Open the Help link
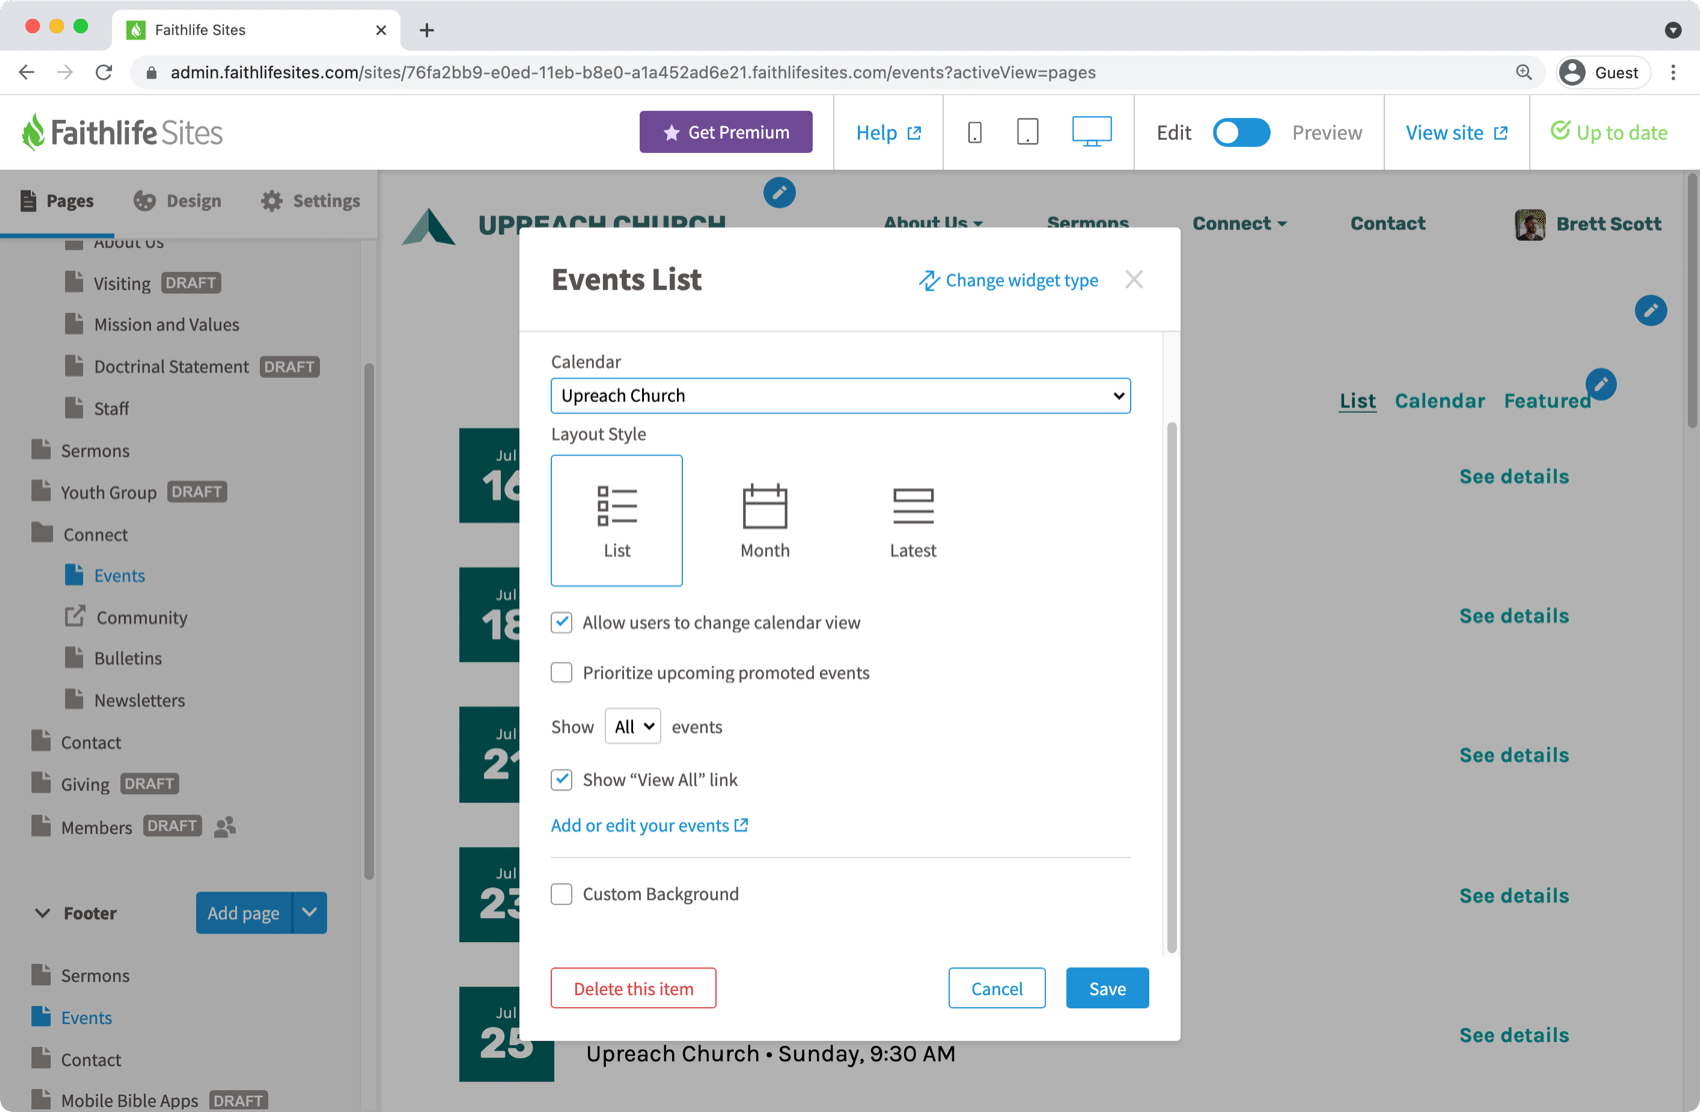 889,132
